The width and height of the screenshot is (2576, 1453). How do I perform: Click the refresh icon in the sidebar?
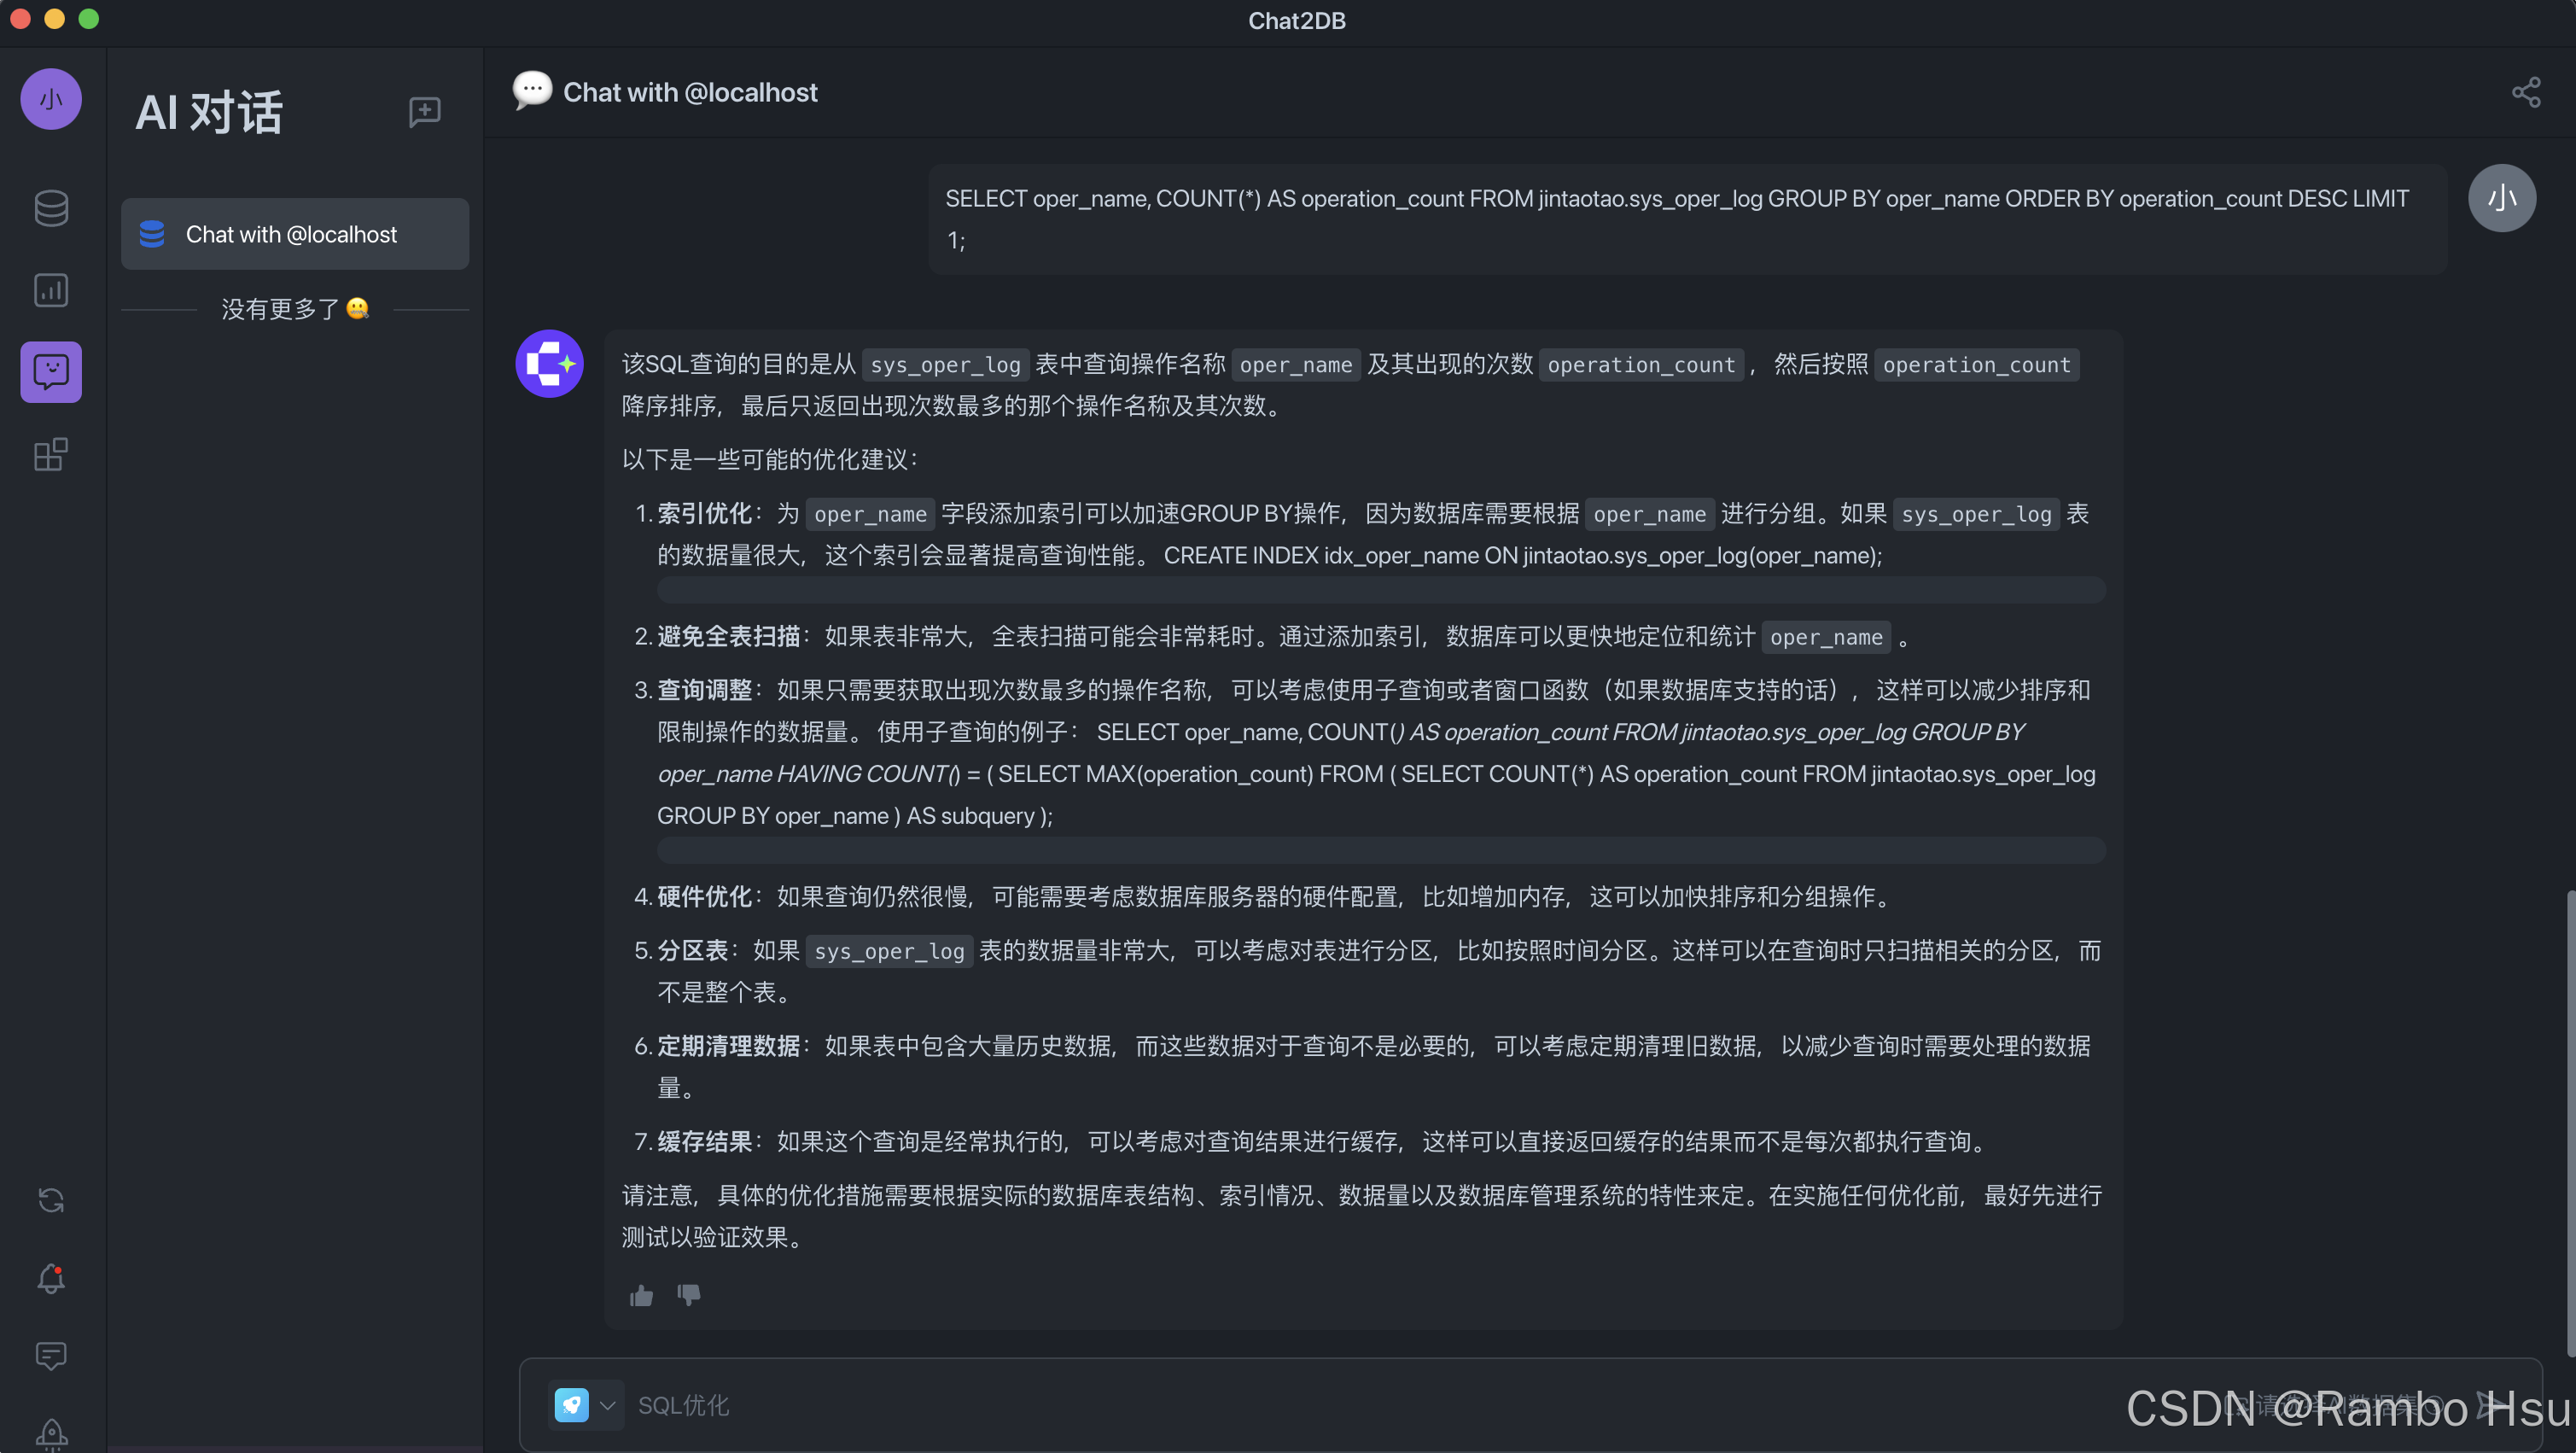pyautogui.click(x=51, y=1200)
